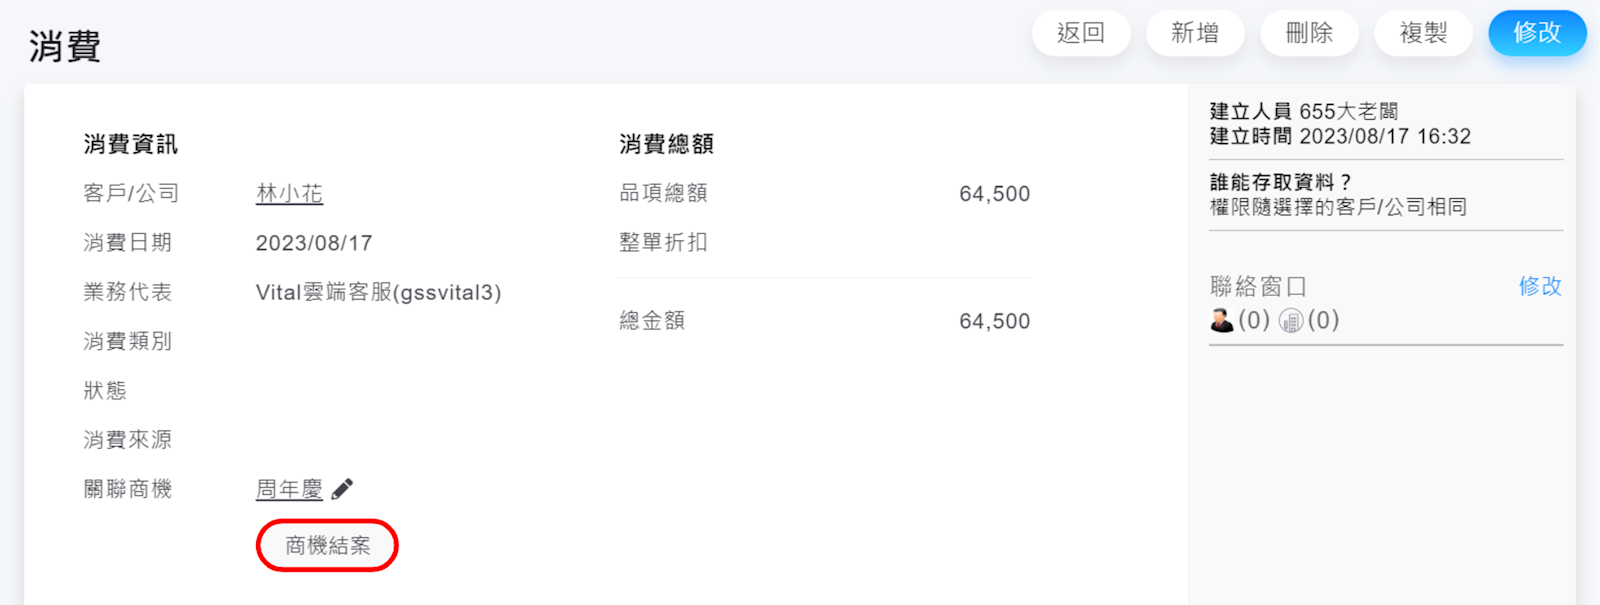Image resolution: width=1600 pixels, height=605 pixels.
Task: Click the sales rep value Vital雲端客服(gssvital3)
Action: pyautogui.click(x=378, y=292)
